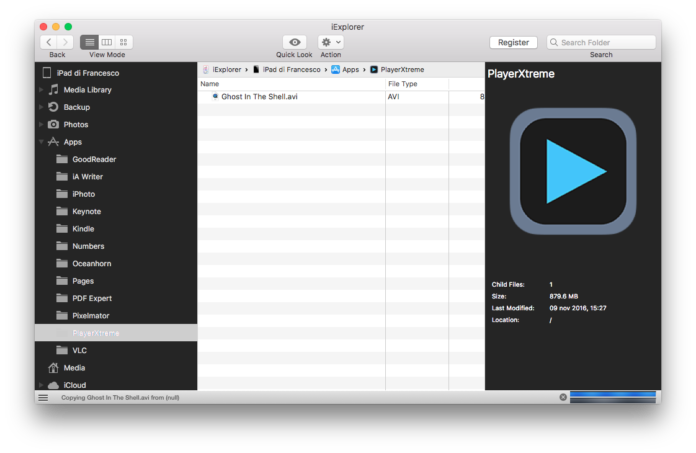The height and width of the screenshot is (453, 696).
Task: Select iPad di Francesco device in sidebar
Action: (88, 72)
